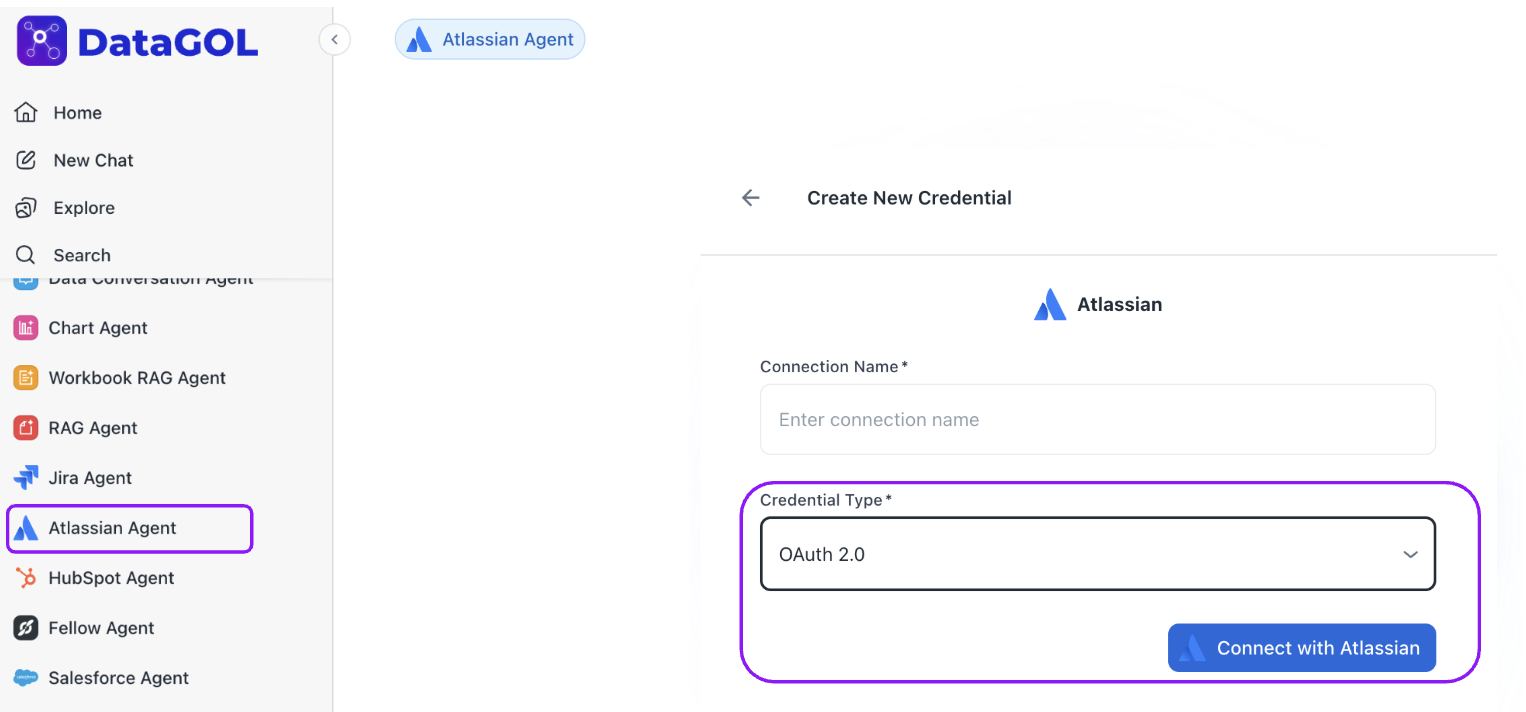Click the Connection Name input field
This screenshot has height=712, width=1526.
click(x=1097, y=420)
